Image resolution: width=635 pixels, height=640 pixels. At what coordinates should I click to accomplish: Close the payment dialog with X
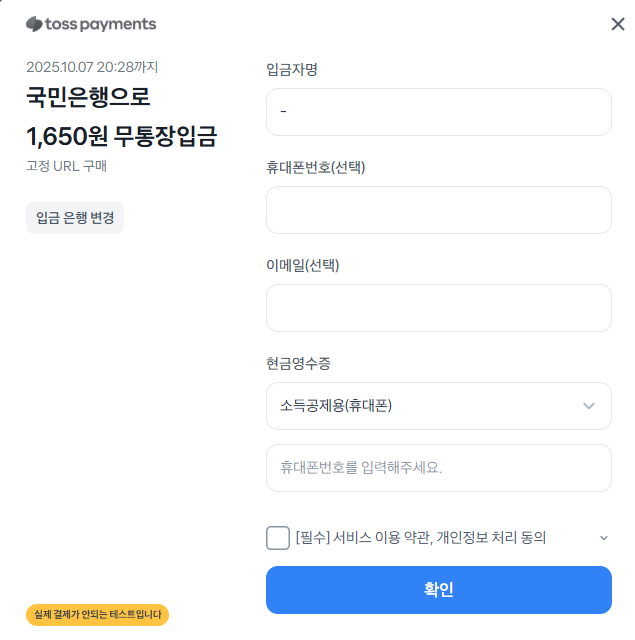618,24
